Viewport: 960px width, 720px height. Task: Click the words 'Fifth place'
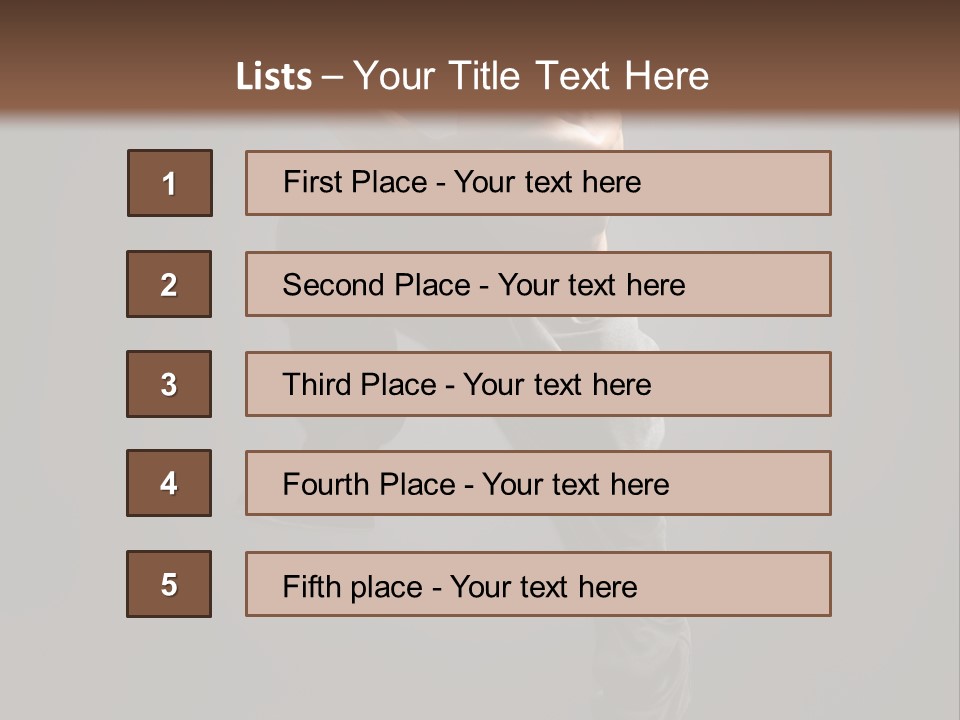(353, 587)
